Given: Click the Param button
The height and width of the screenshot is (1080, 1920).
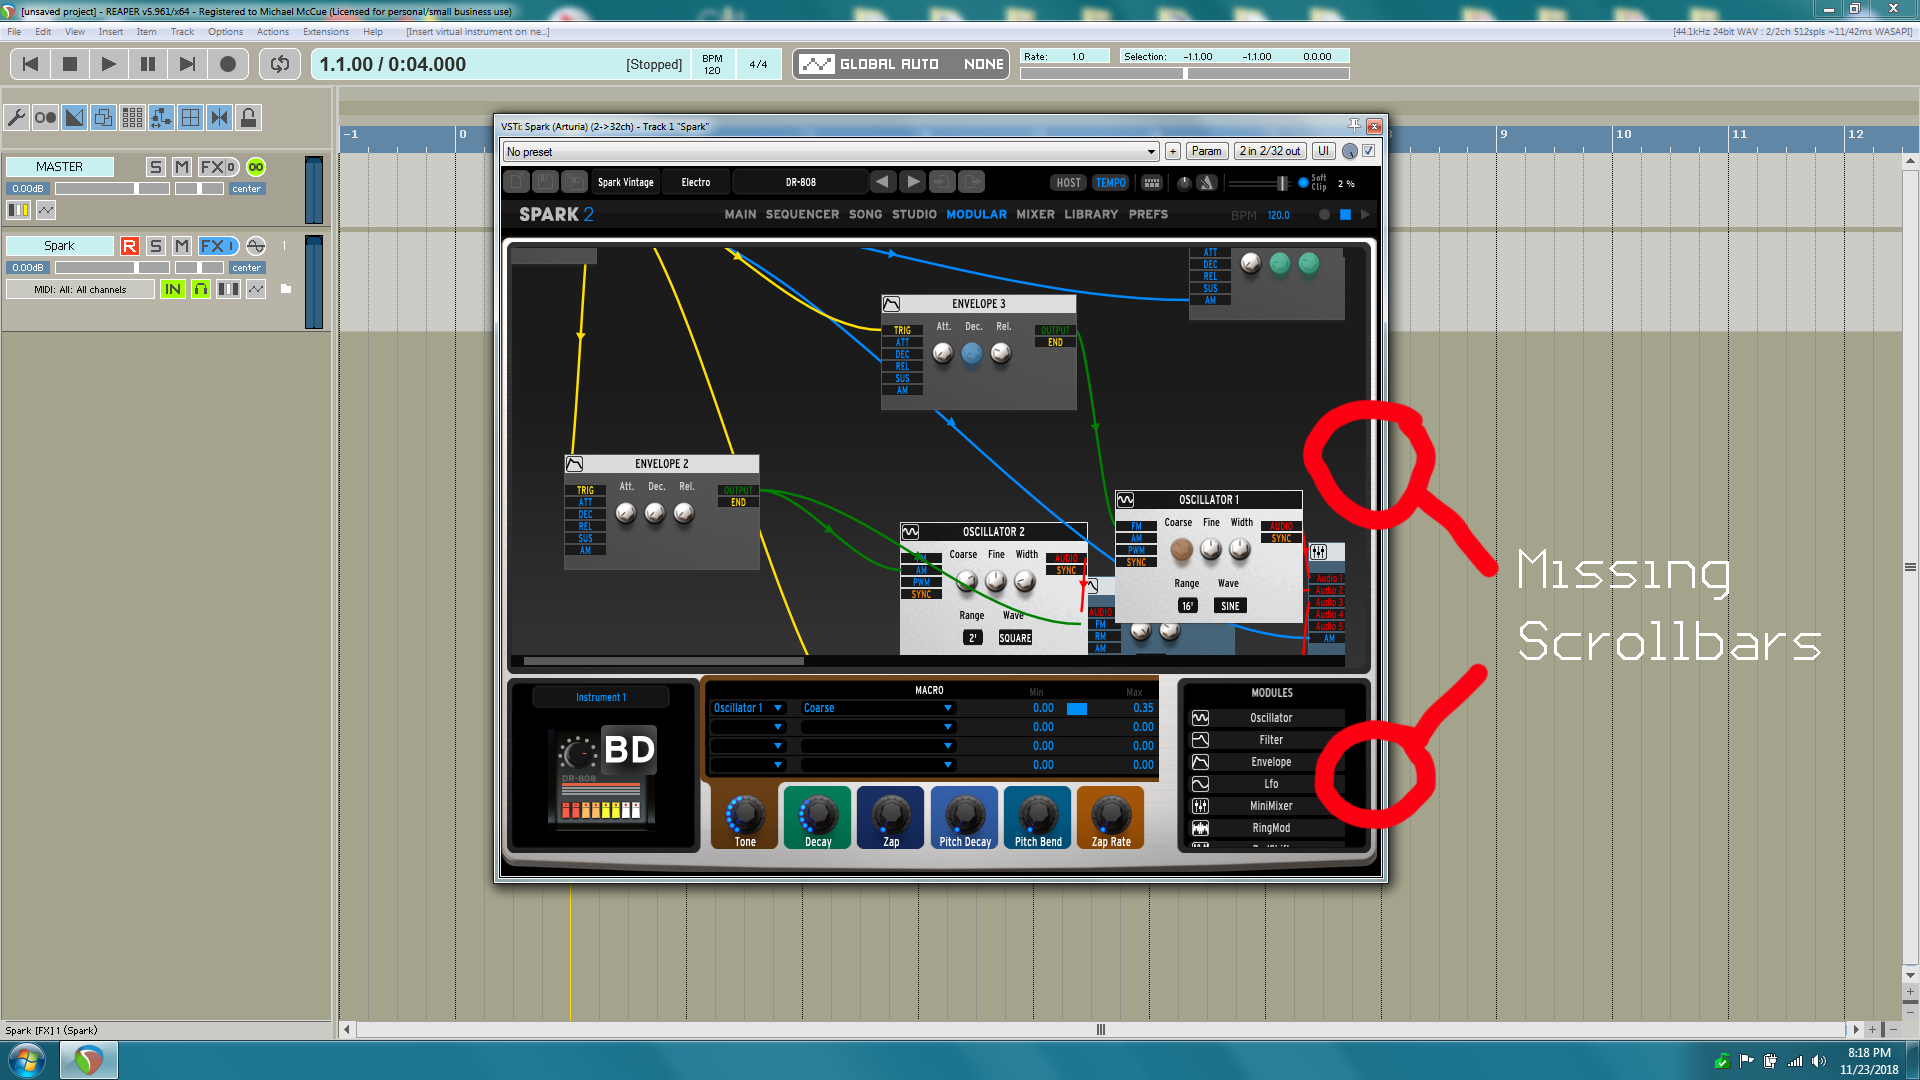Looking at the screenshot, I should point(1206,151).
